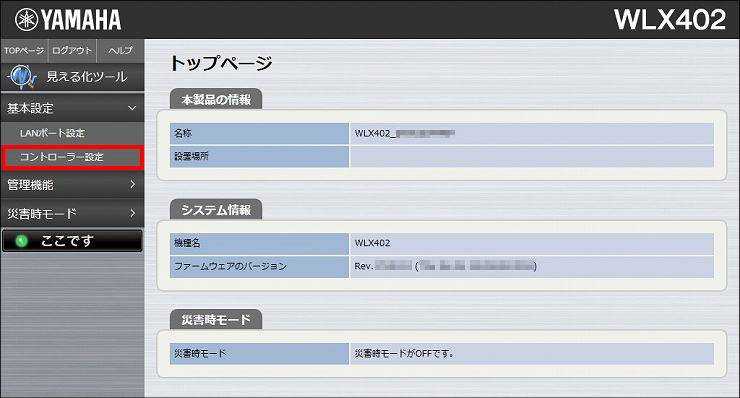Click the トップページ page heading
This screenshot has height=398, width=740.
pos(221,63)
